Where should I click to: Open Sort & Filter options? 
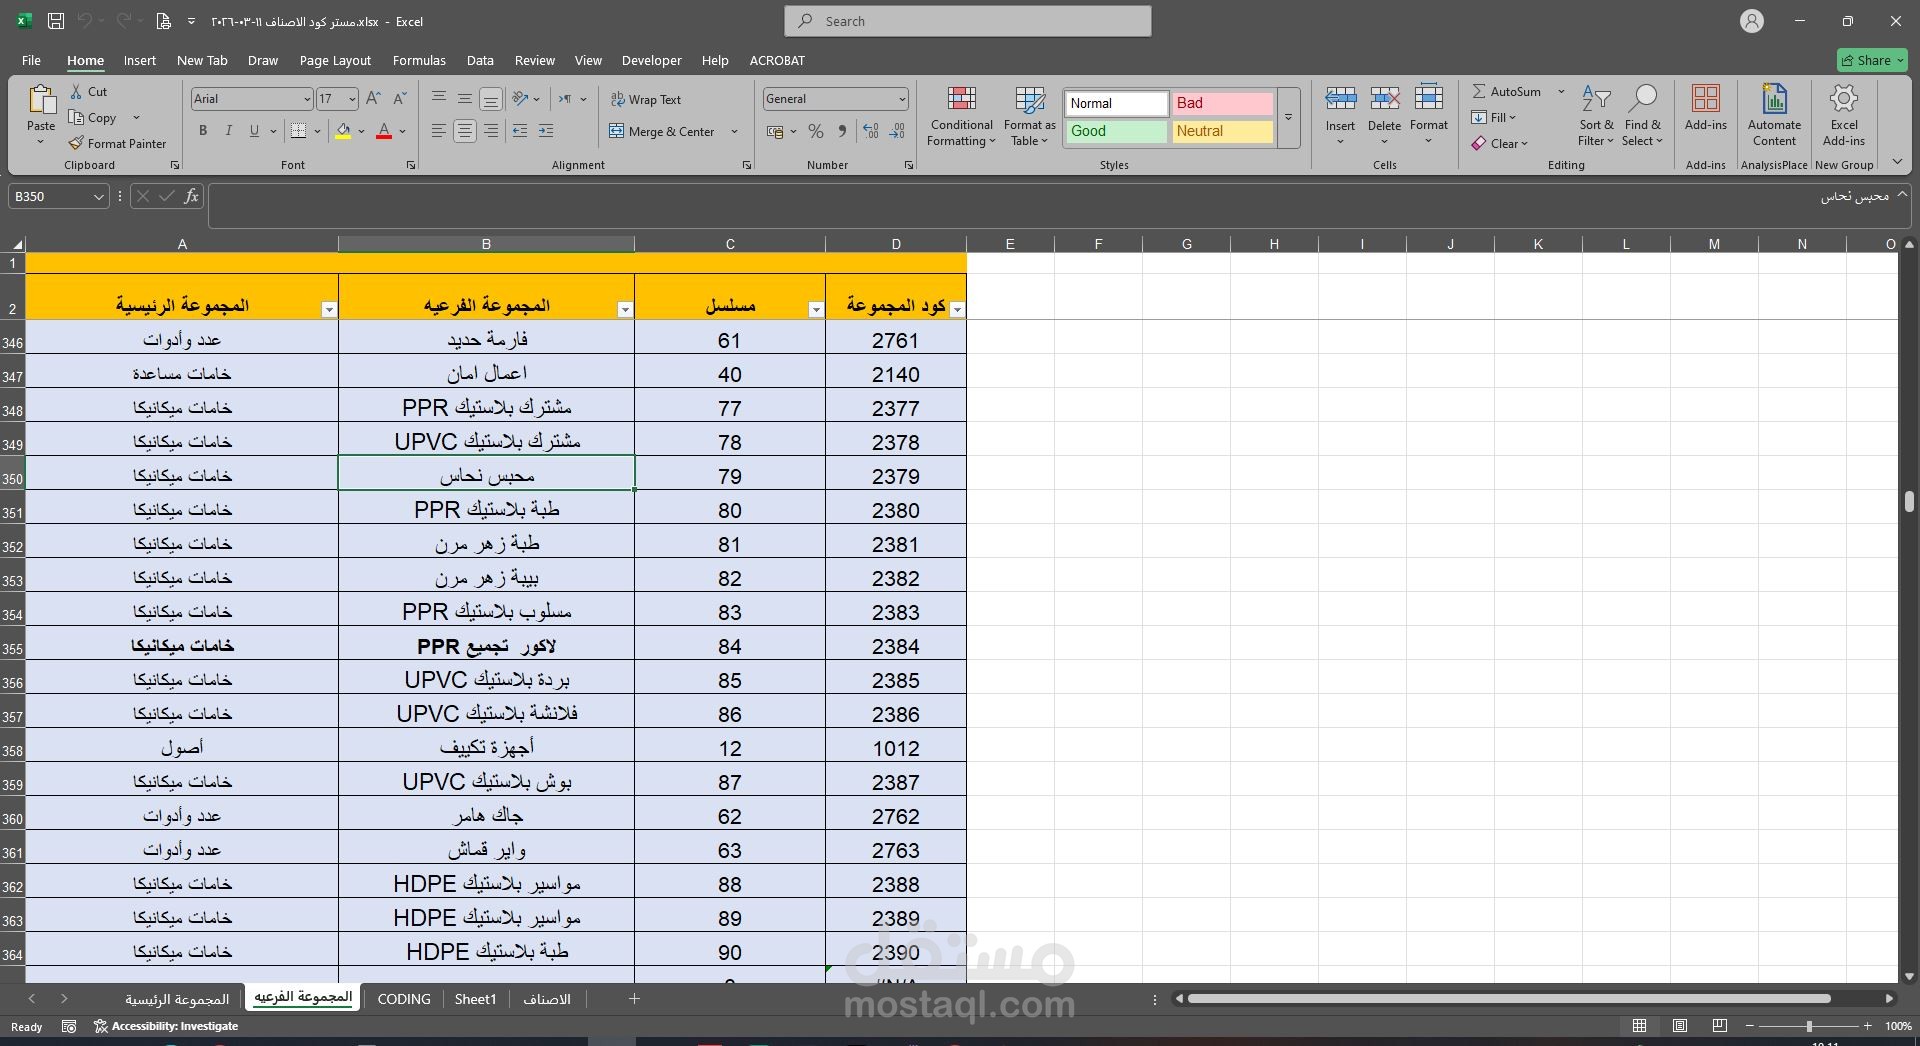pyautogui.click(x=1596, y=116)
